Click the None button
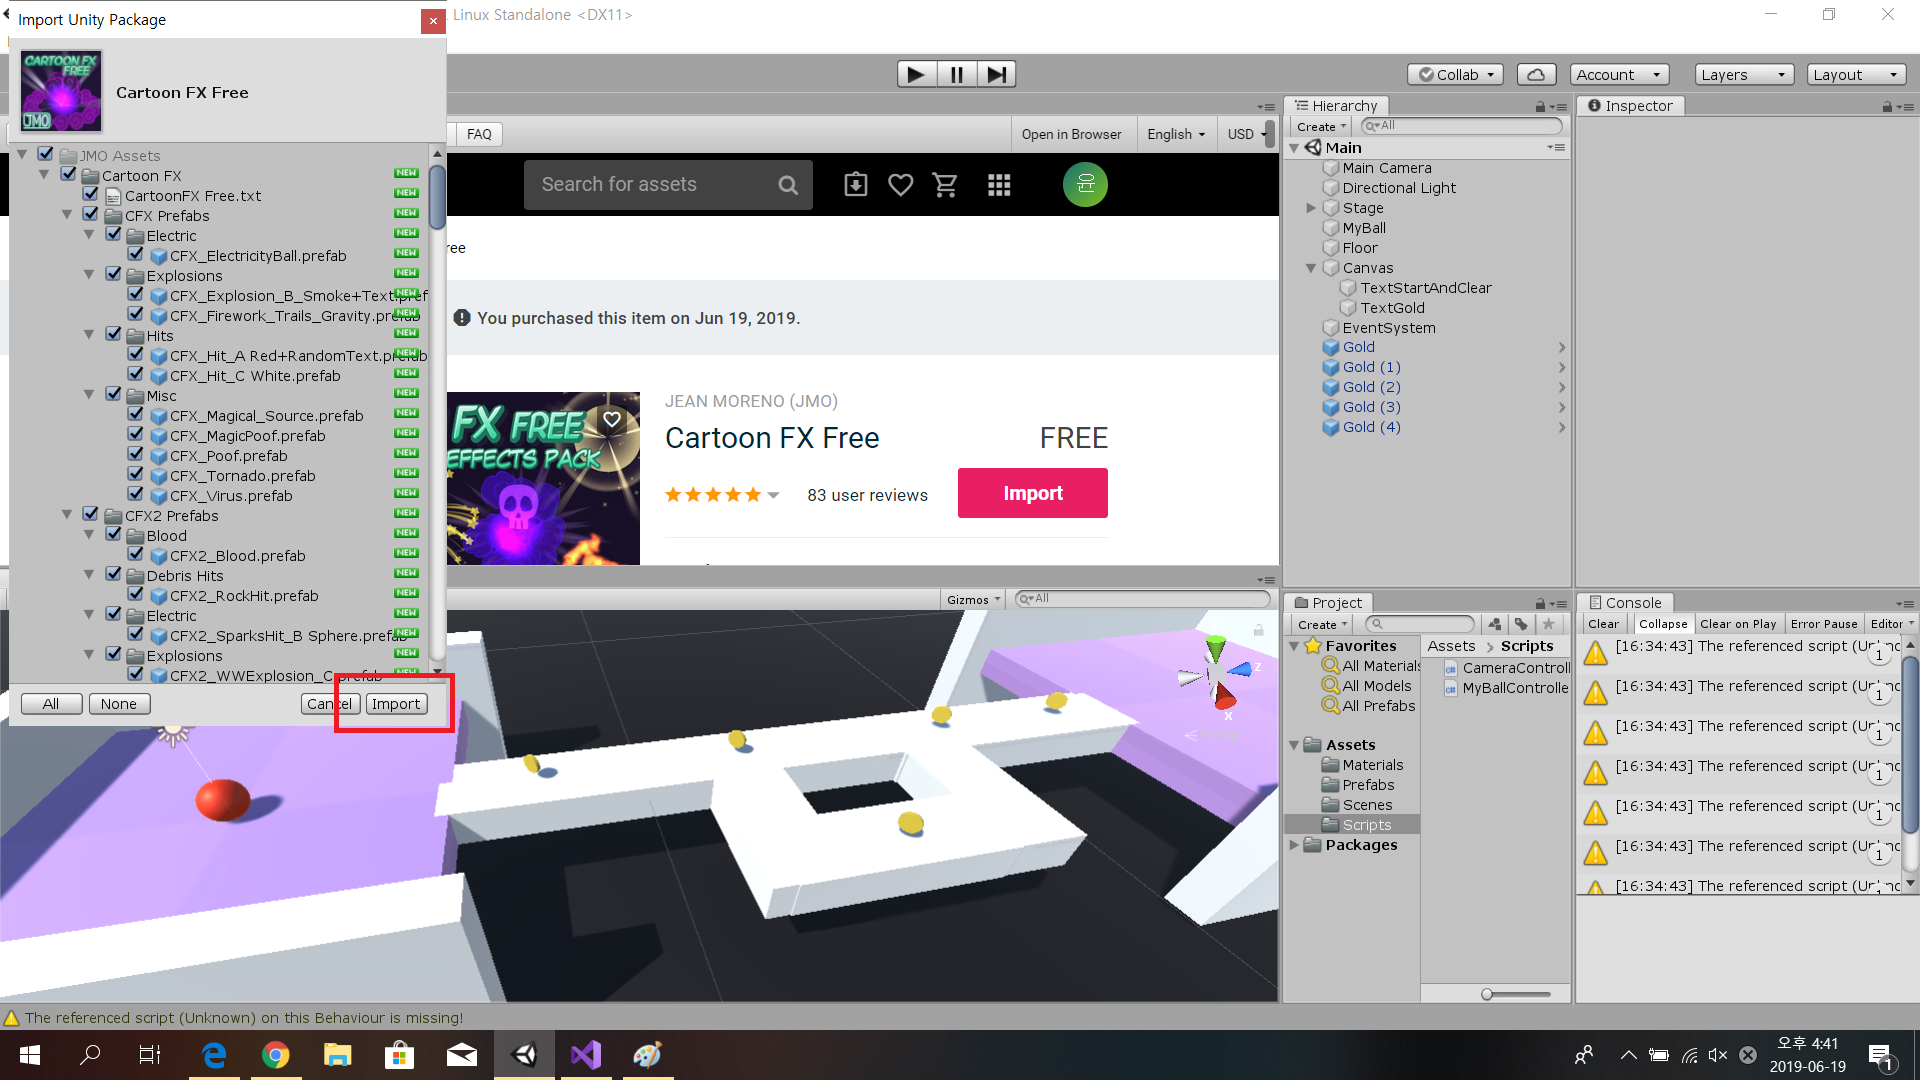This screenshot has height=1080, width=1920. click(x=119, y=704)
